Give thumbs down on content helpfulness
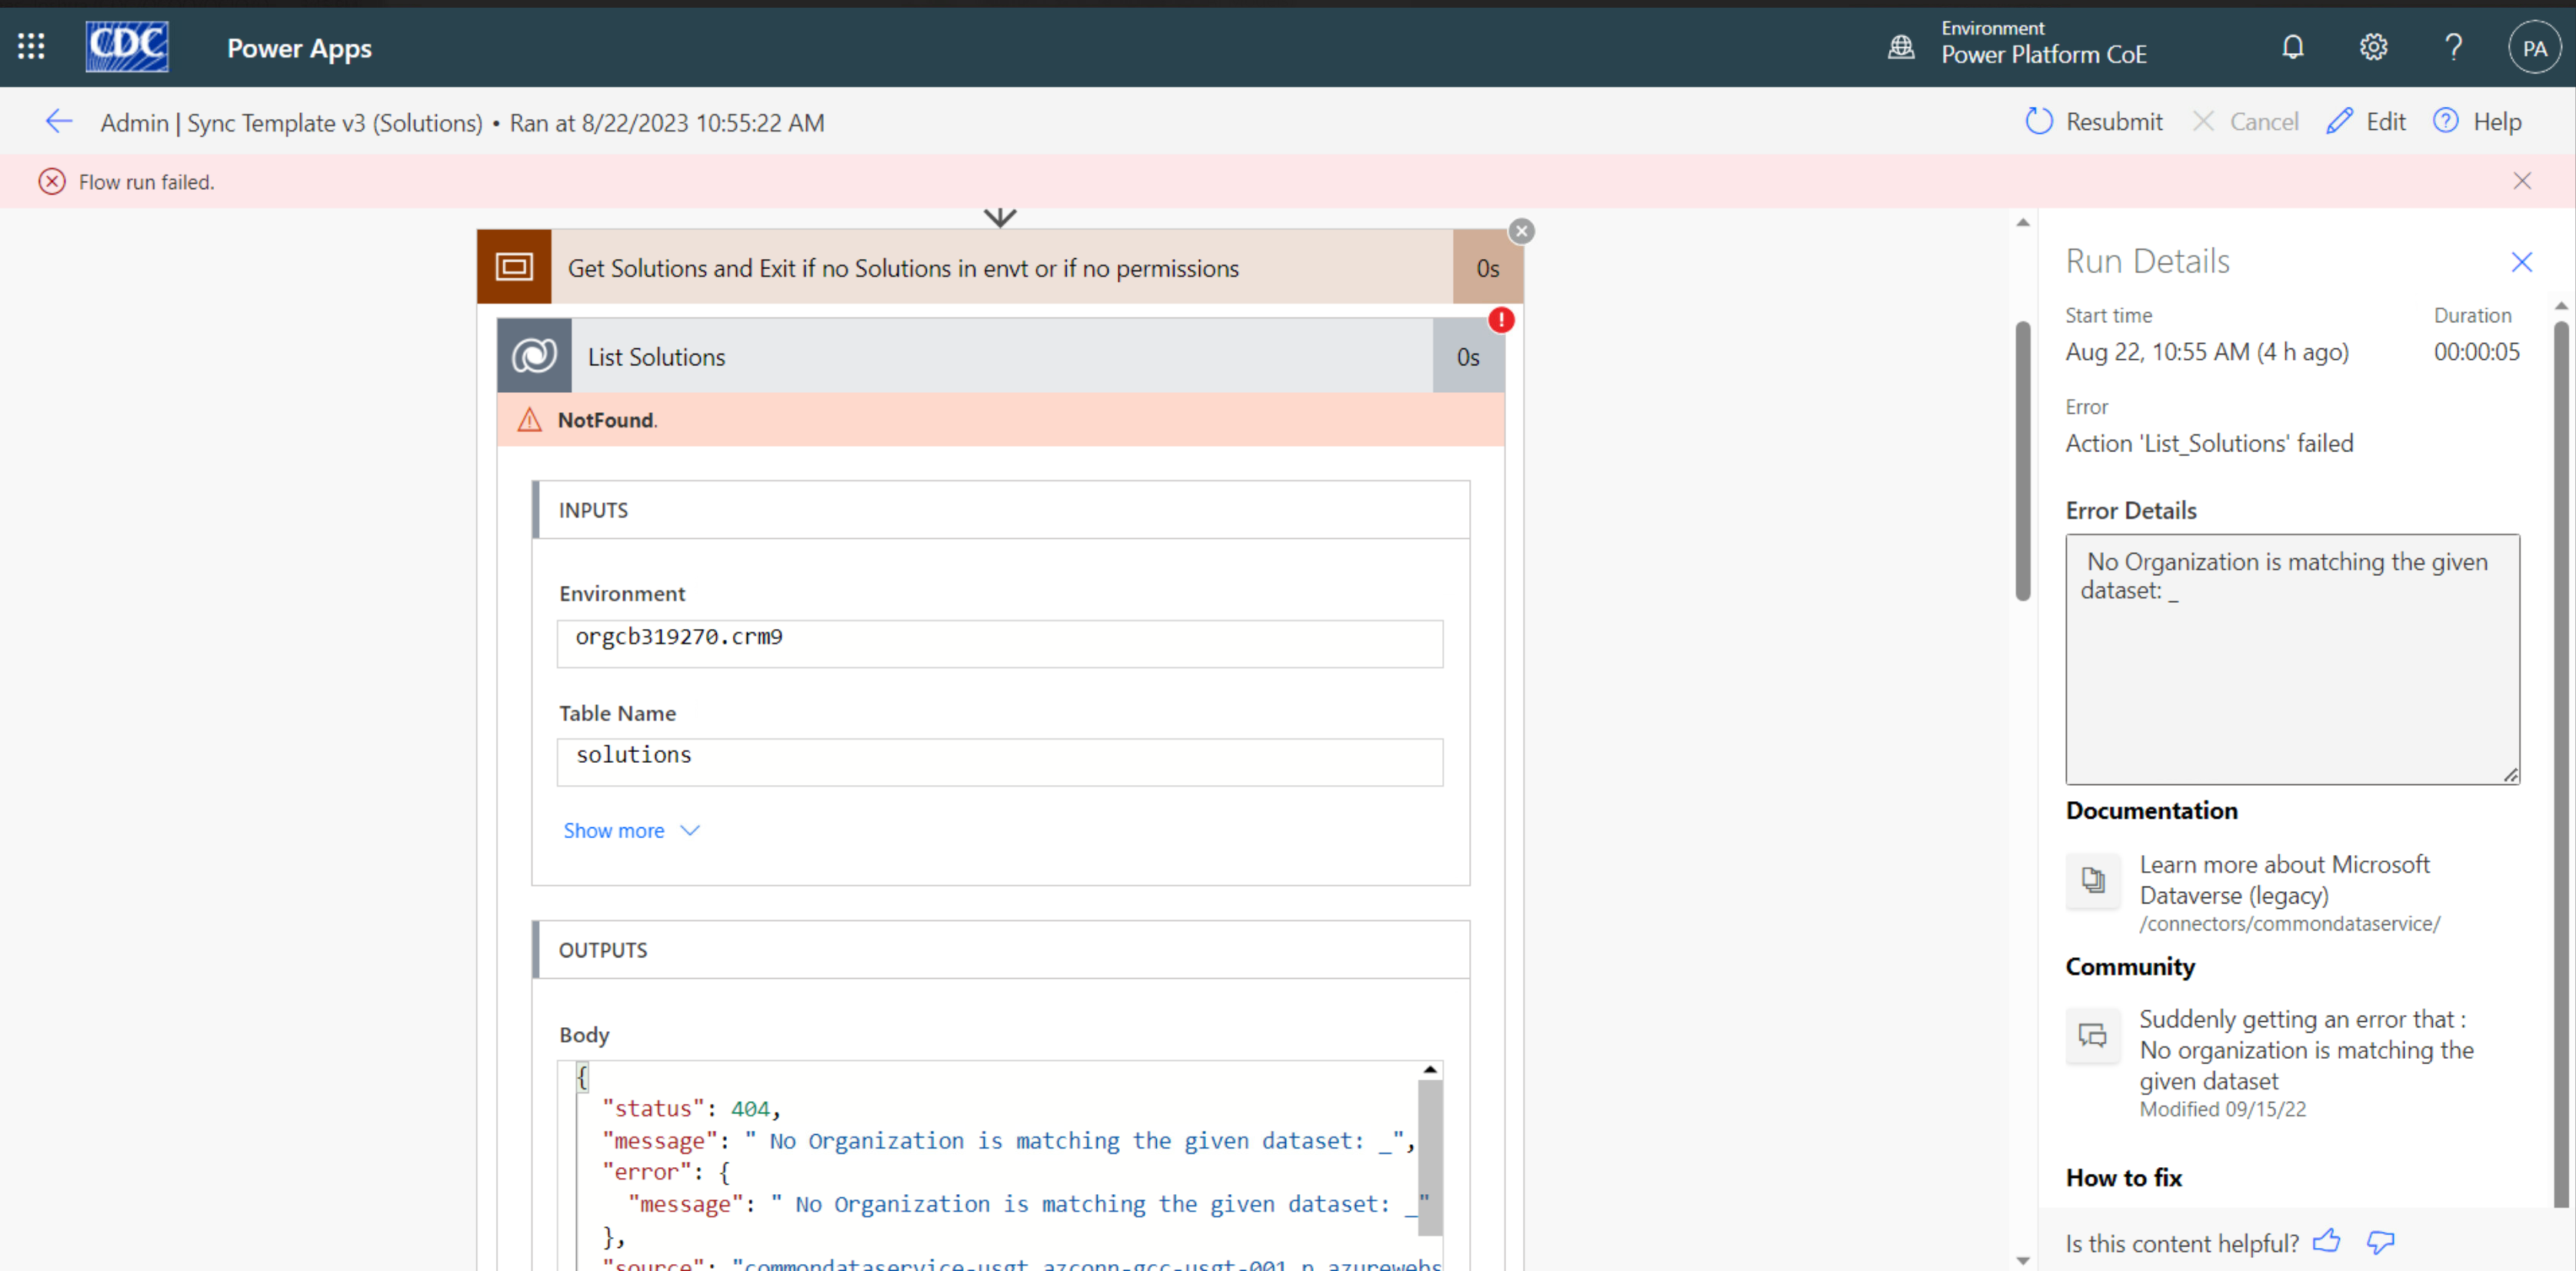Image resolution: width=2576 pixels, height=1271 pixels. point(2381,1242)
